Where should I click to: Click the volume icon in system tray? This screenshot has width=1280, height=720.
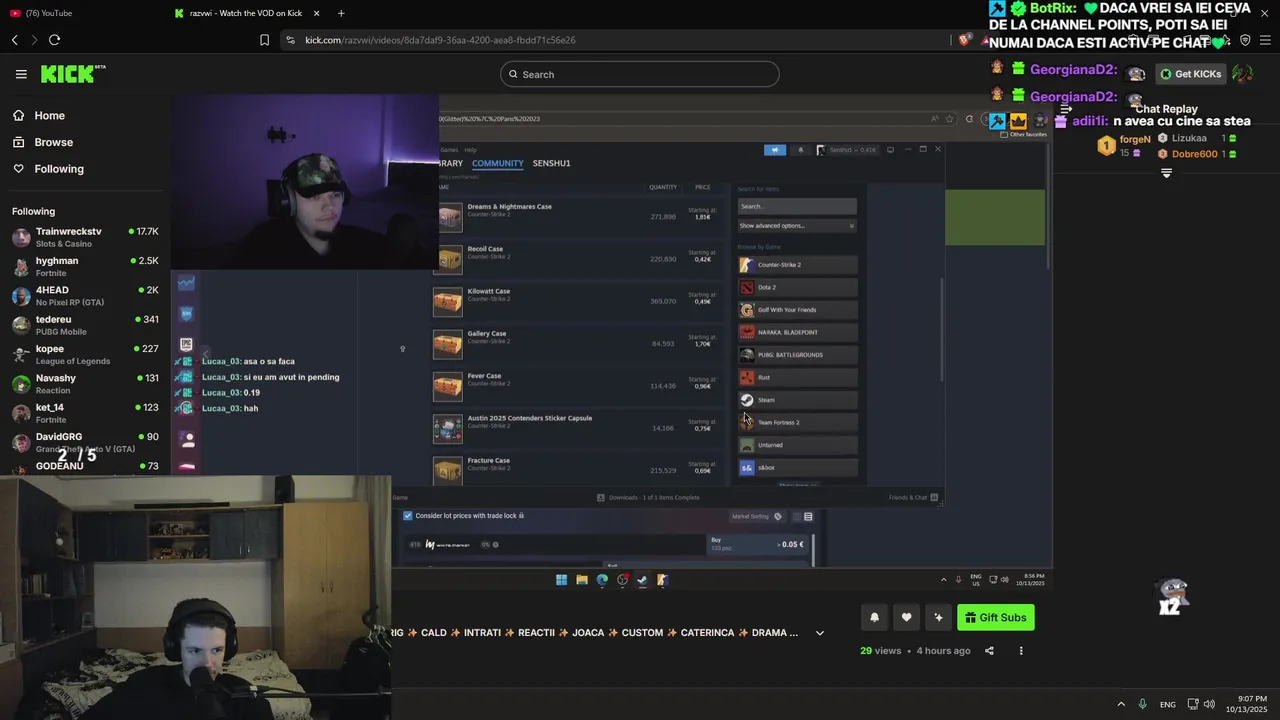1209,704
